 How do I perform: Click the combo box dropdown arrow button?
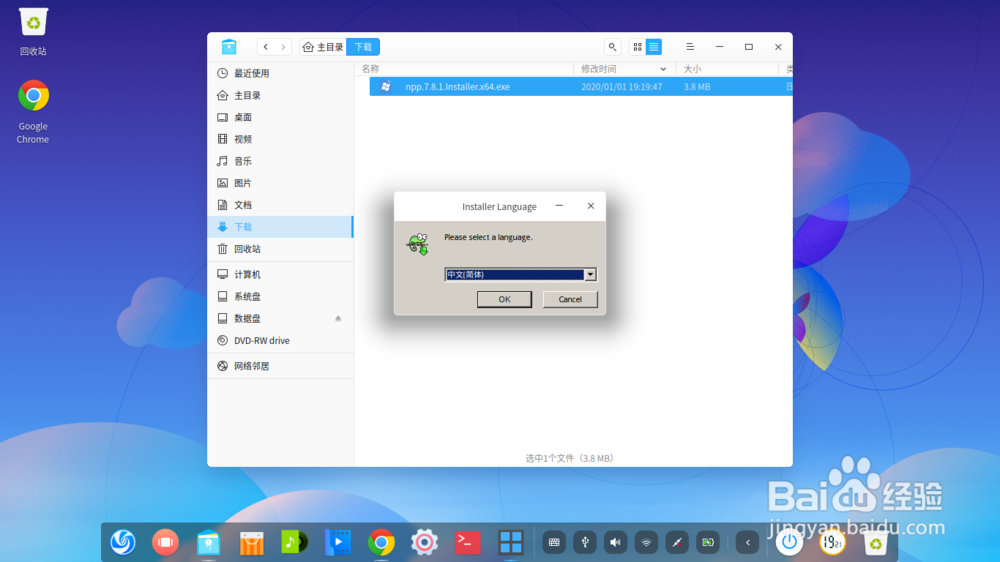pyautogui.click(x=591, y=274)
